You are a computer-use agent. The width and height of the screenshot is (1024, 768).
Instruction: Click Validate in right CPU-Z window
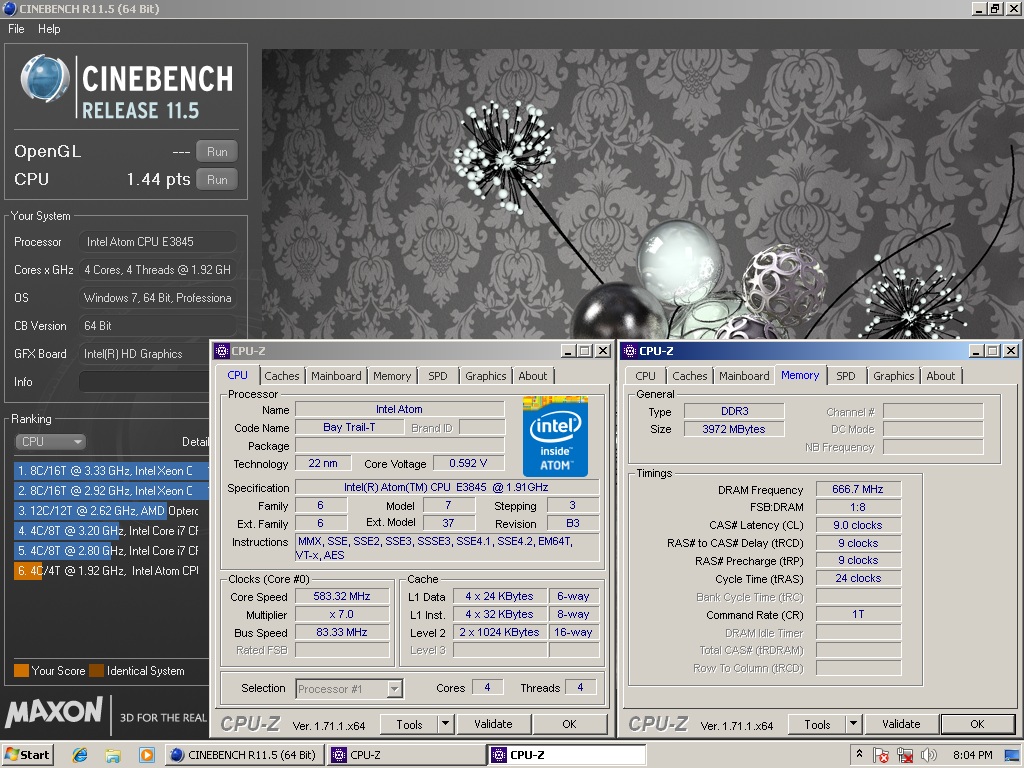point(901,724)
